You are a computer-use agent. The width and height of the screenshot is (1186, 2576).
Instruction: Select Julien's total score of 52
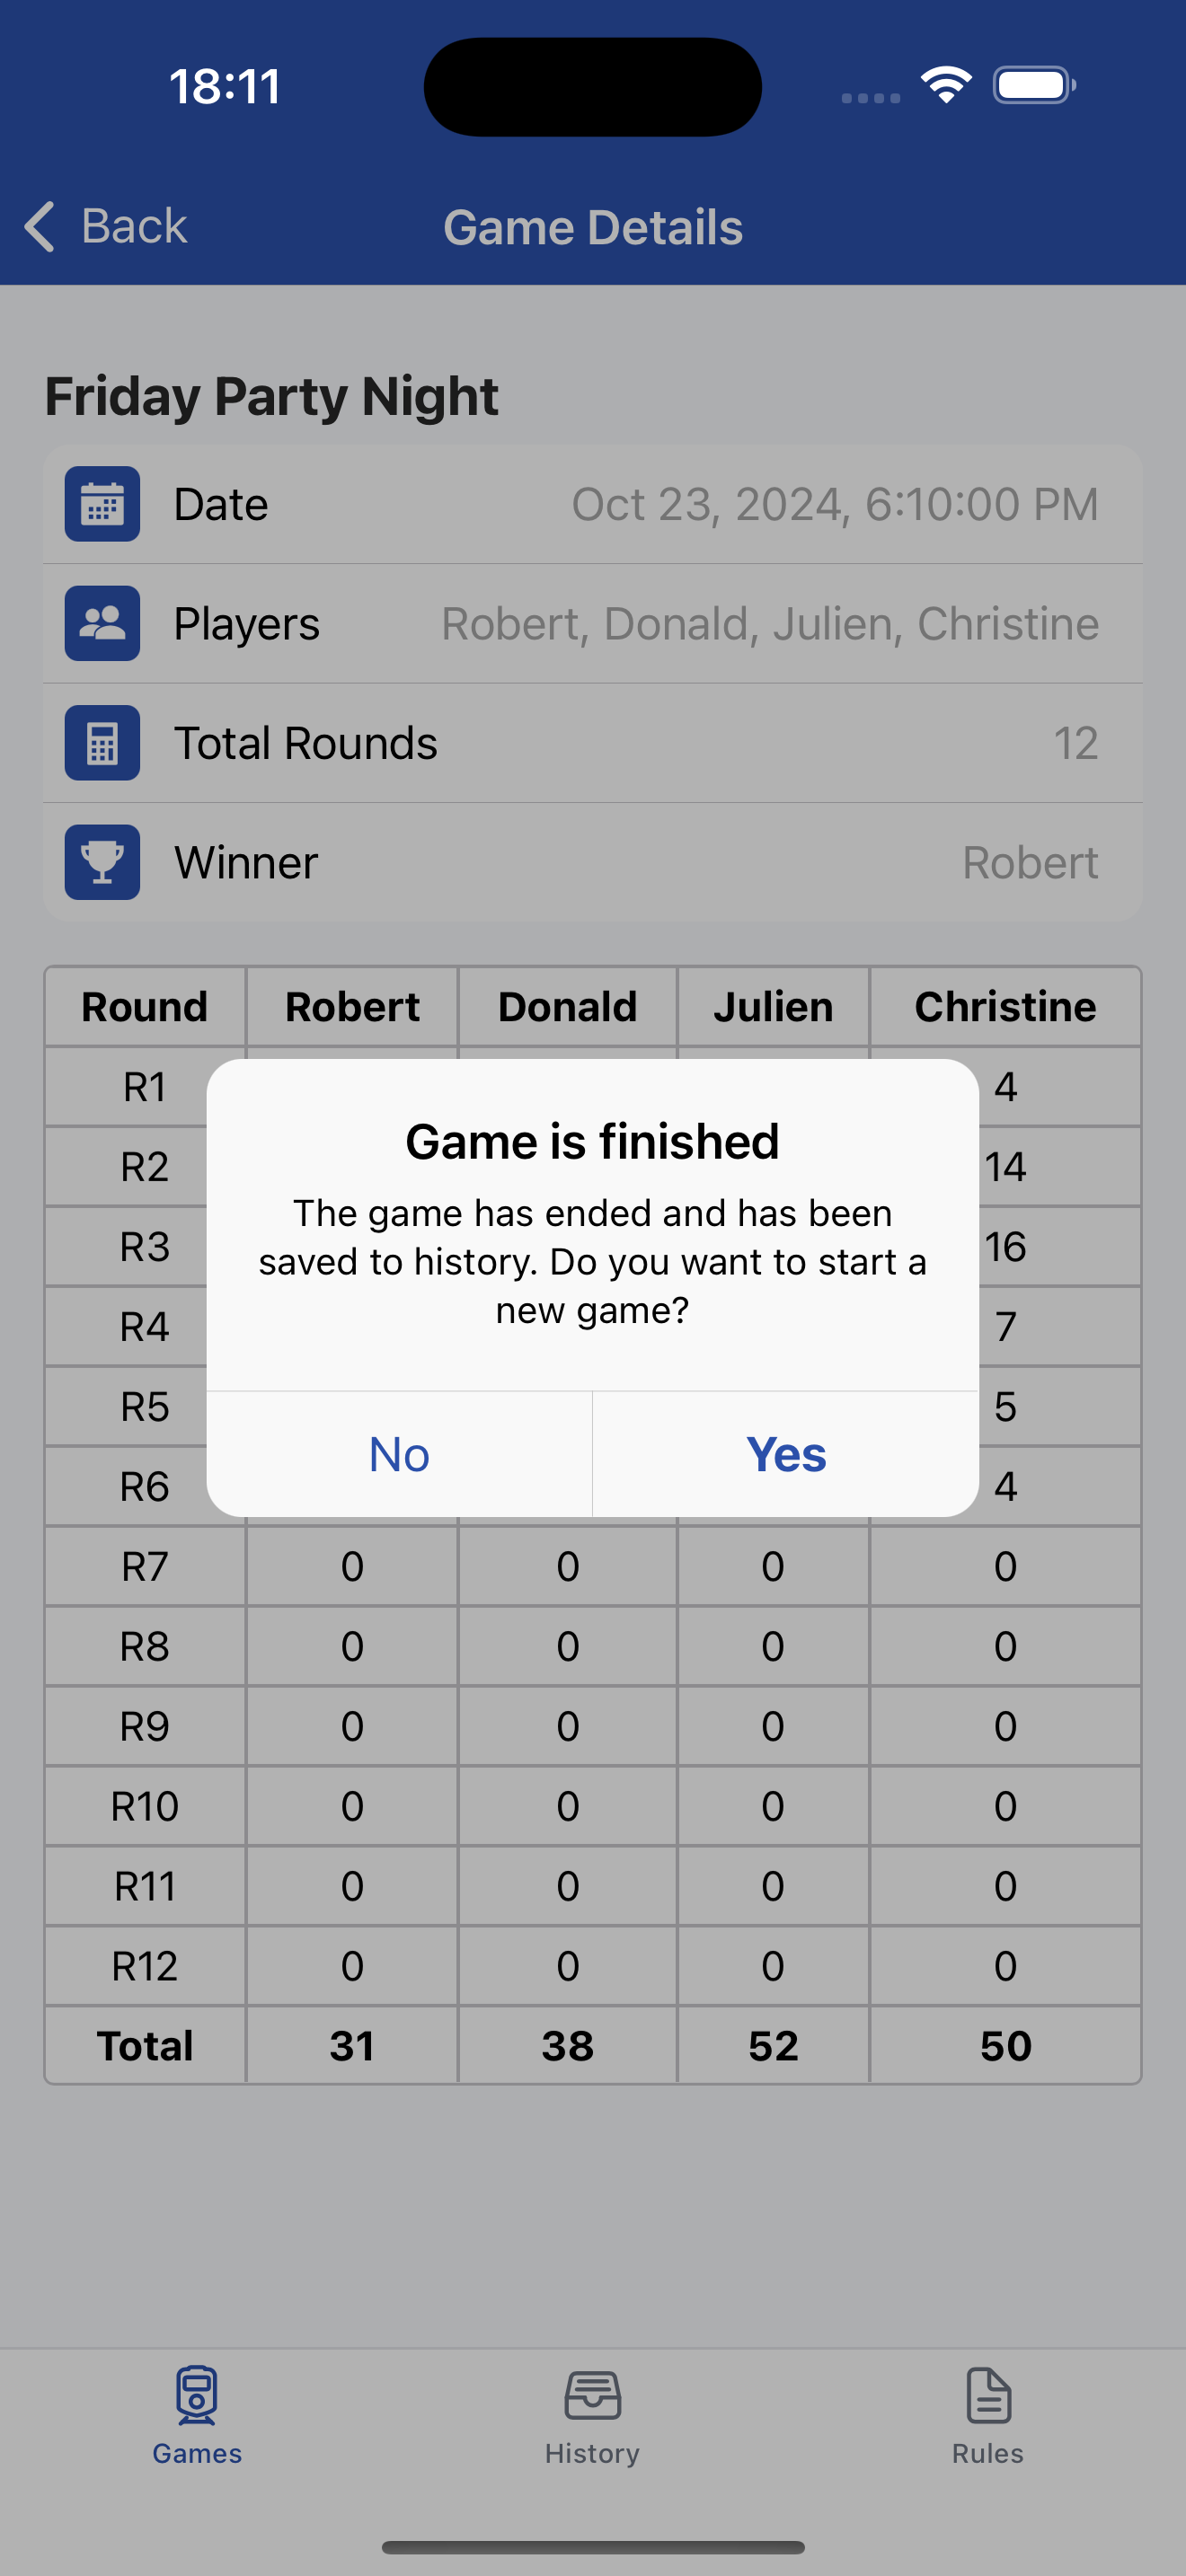tap(773, 2046)
